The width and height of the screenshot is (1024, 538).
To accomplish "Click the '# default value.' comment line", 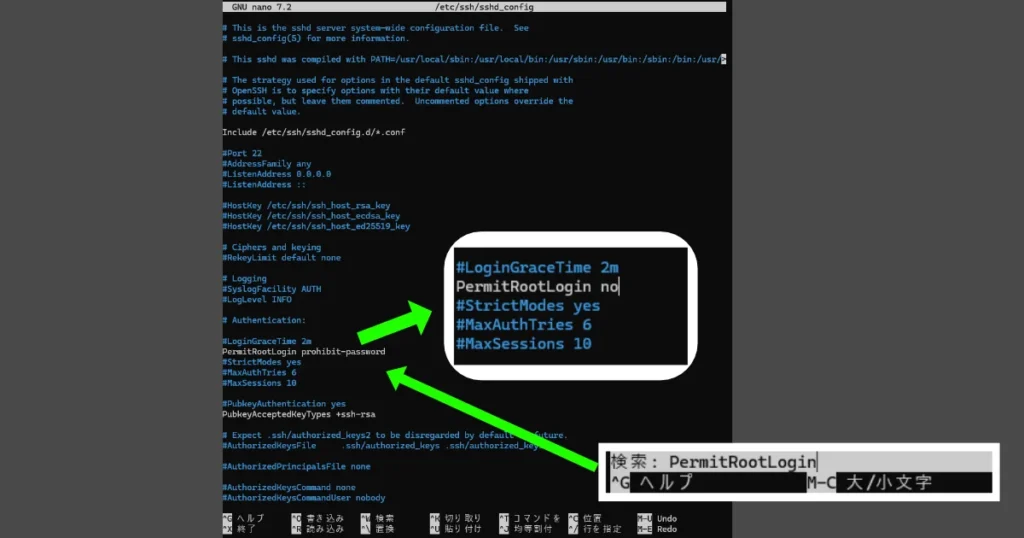I will (262, 112).
